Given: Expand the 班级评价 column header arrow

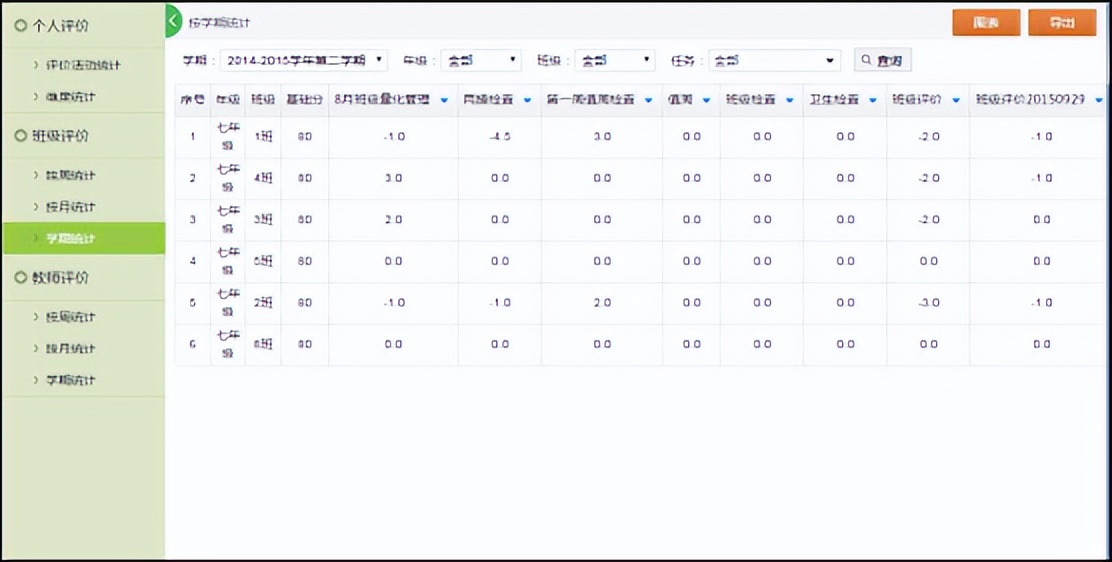Looking at the screenshot, I should pyautogui.click(x=955, y=101).
